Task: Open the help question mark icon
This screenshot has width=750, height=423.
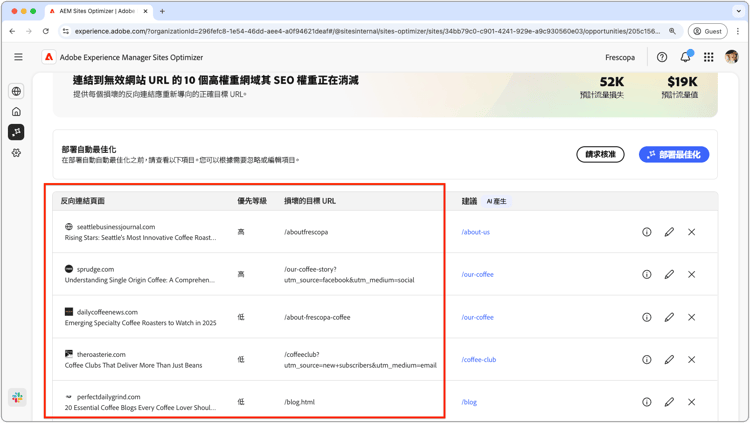Action: pyautogui.click(x=662, y=57)
